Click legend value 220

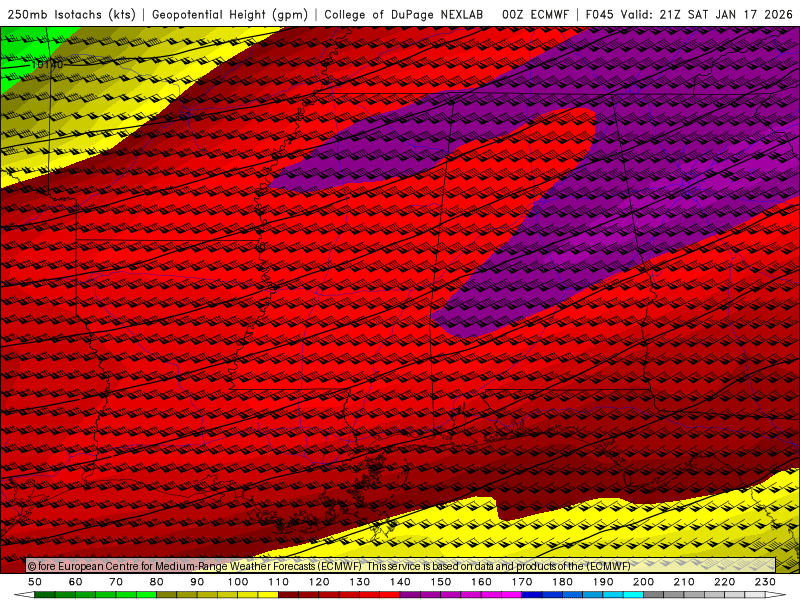pyautogui.click(x=724, y=582)
